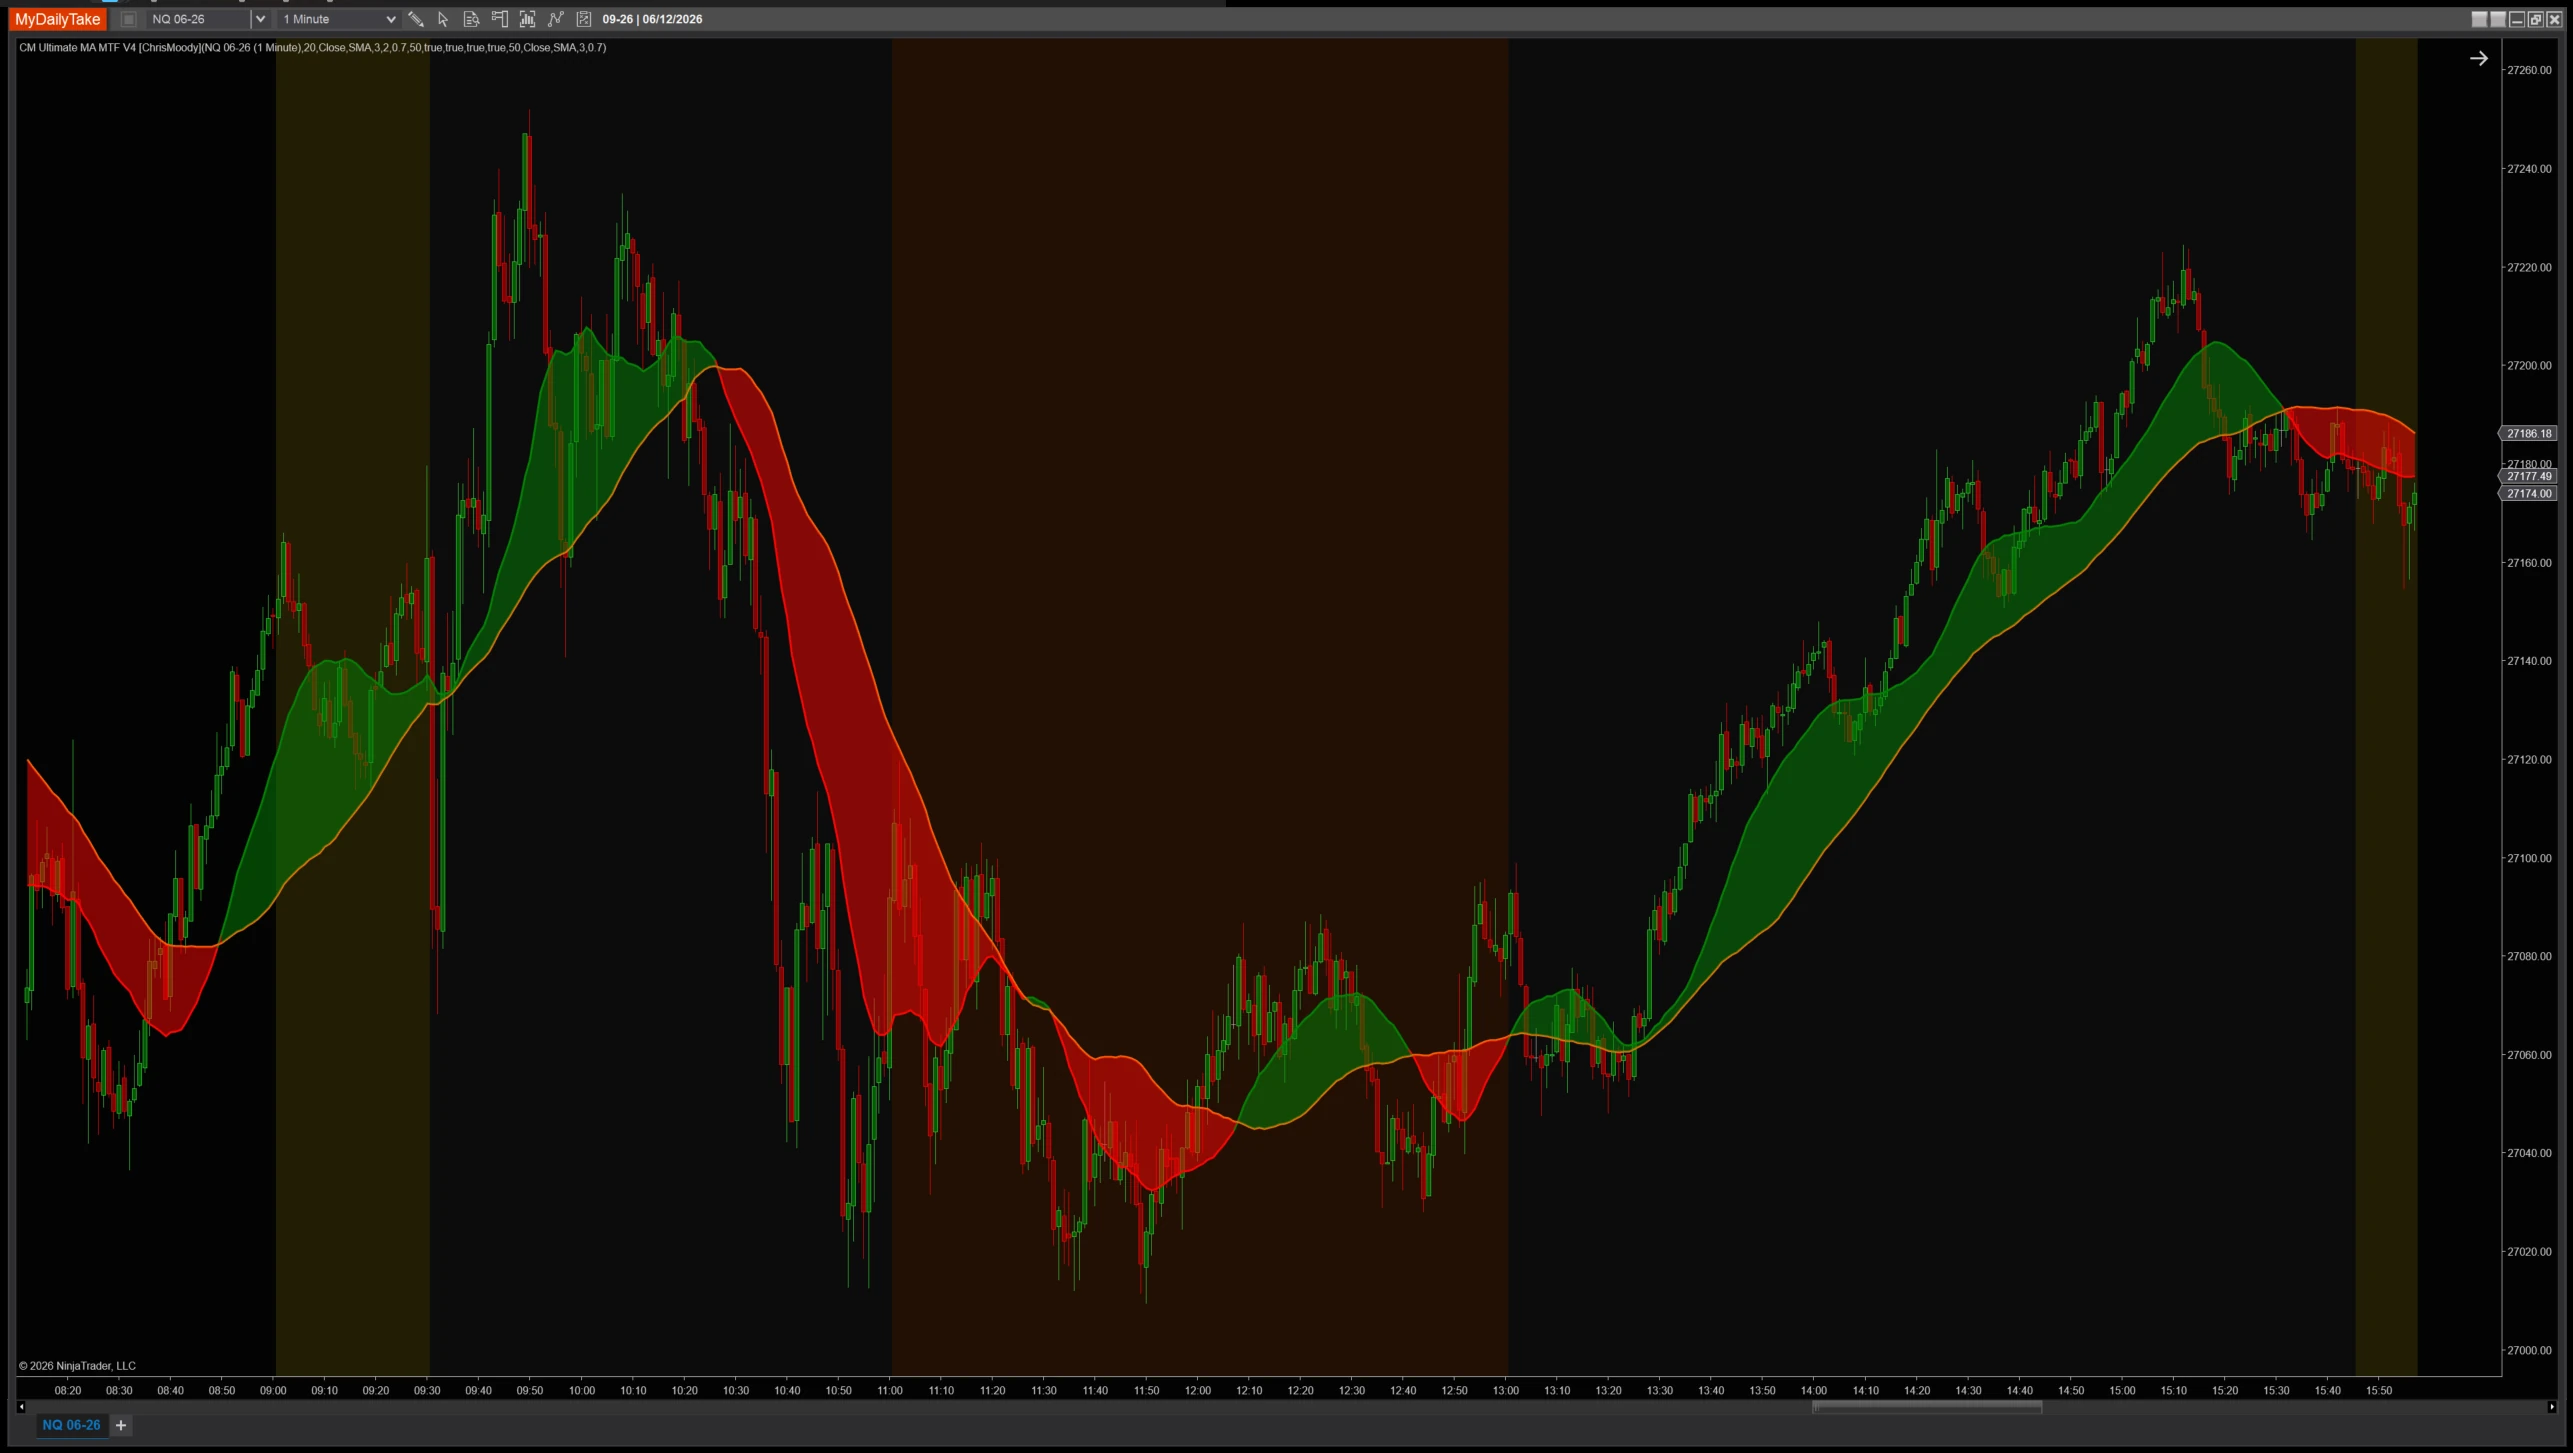Click the 27174.00 price marker

[x=2528, y=493]
